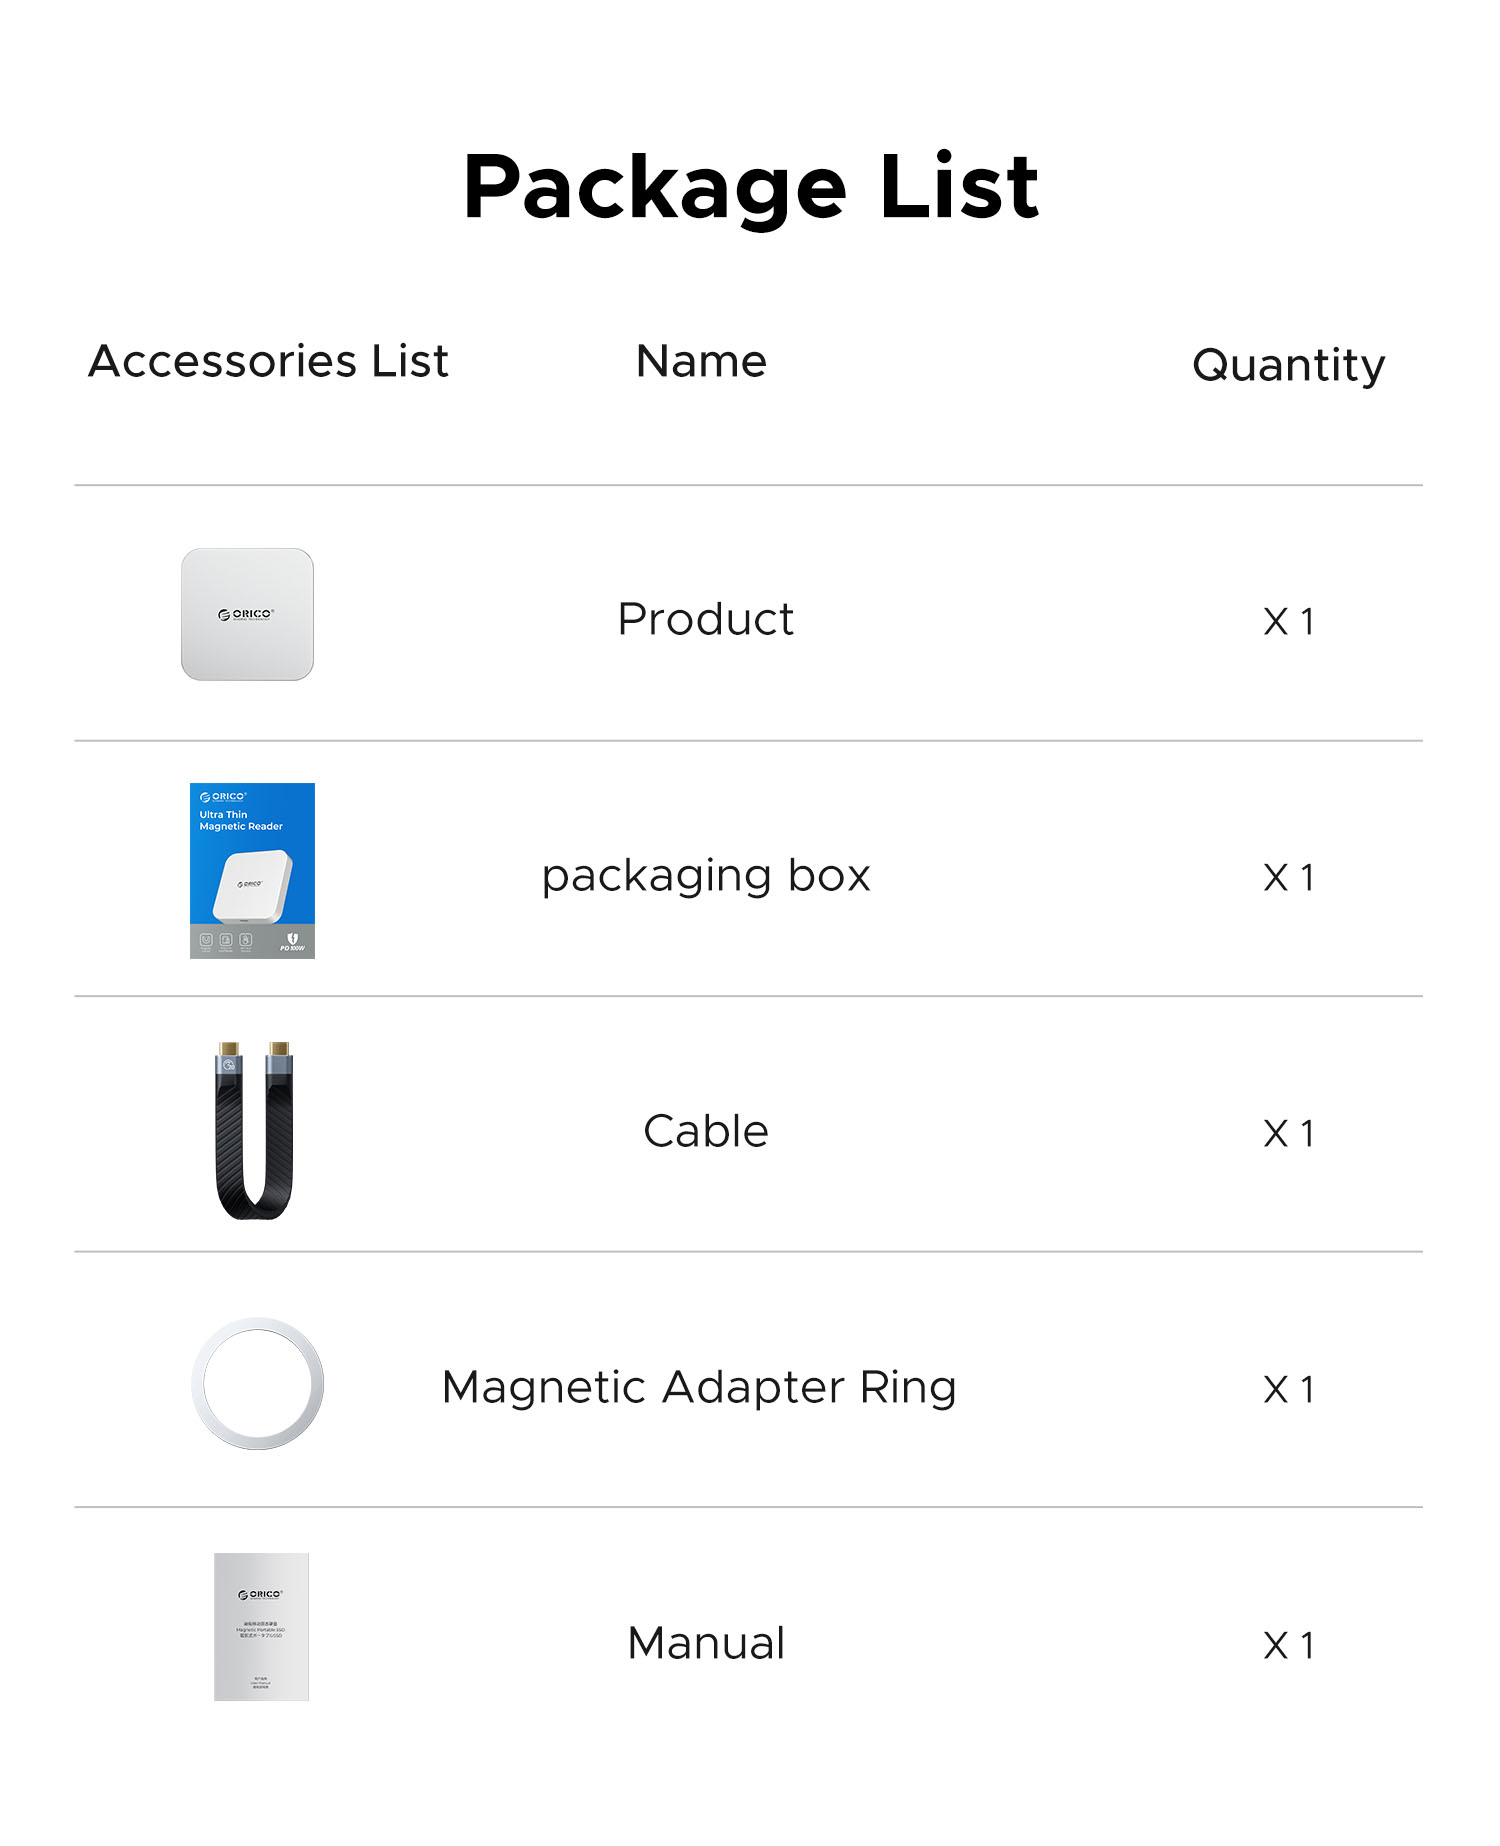Click the white ORICO product image
1500x1846 pixels.
[247, 614]
